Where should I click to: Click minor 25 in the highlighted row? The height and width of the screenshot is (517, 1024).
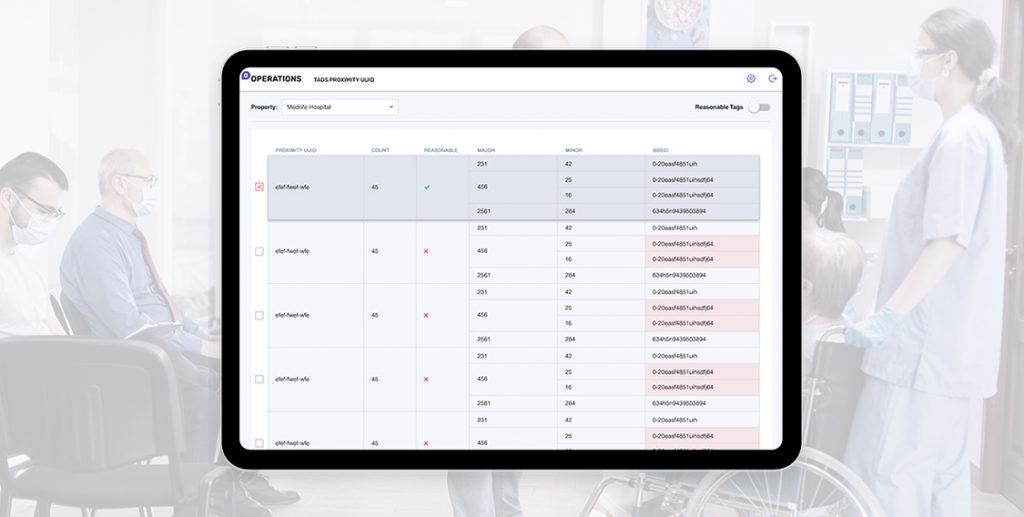[569, 180]
